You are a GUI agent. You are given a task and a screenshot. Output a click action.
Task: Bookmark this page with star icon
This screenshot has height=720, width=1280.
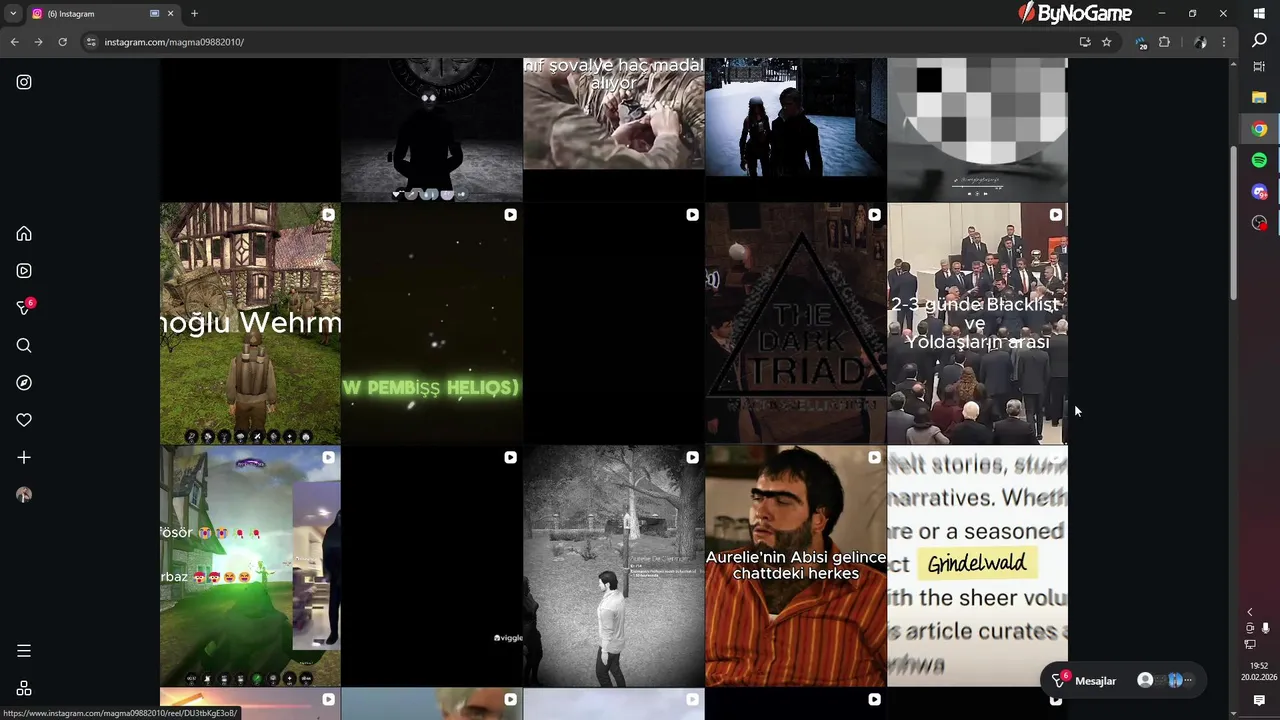pos(1107,42)
